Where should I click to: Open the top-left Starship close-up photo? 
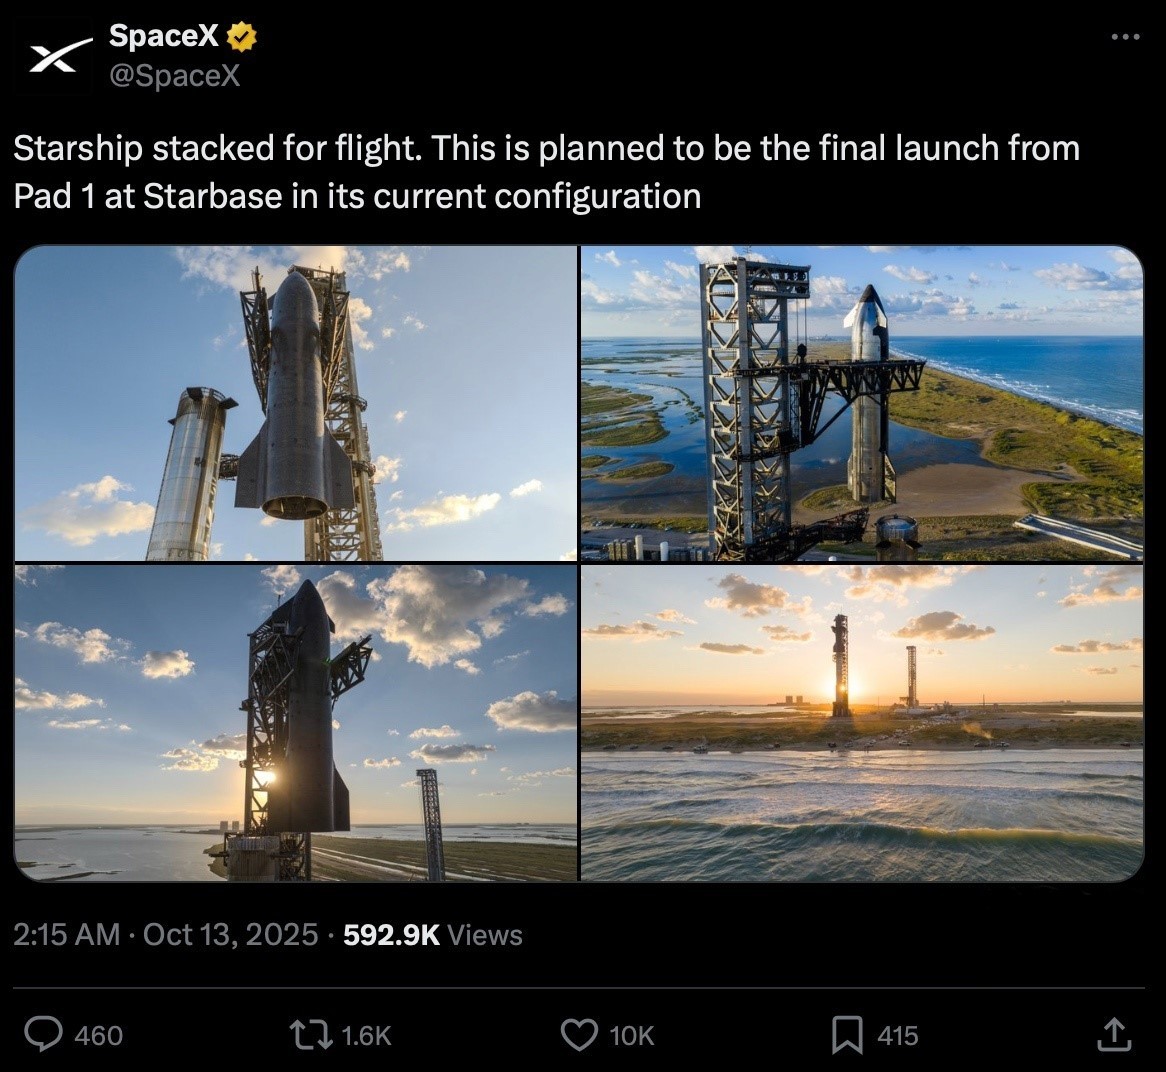296,403
